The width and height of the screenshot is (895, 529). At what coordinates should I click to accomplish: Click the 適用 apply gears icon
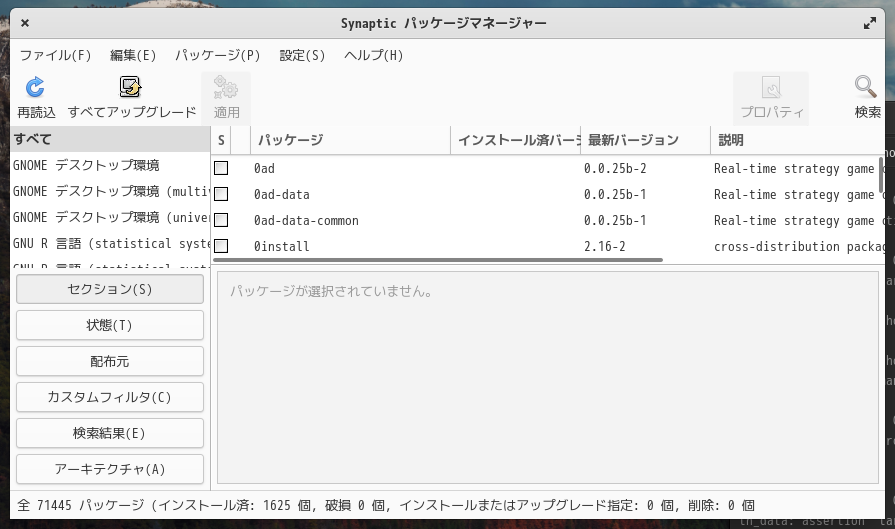pos(225,87)
